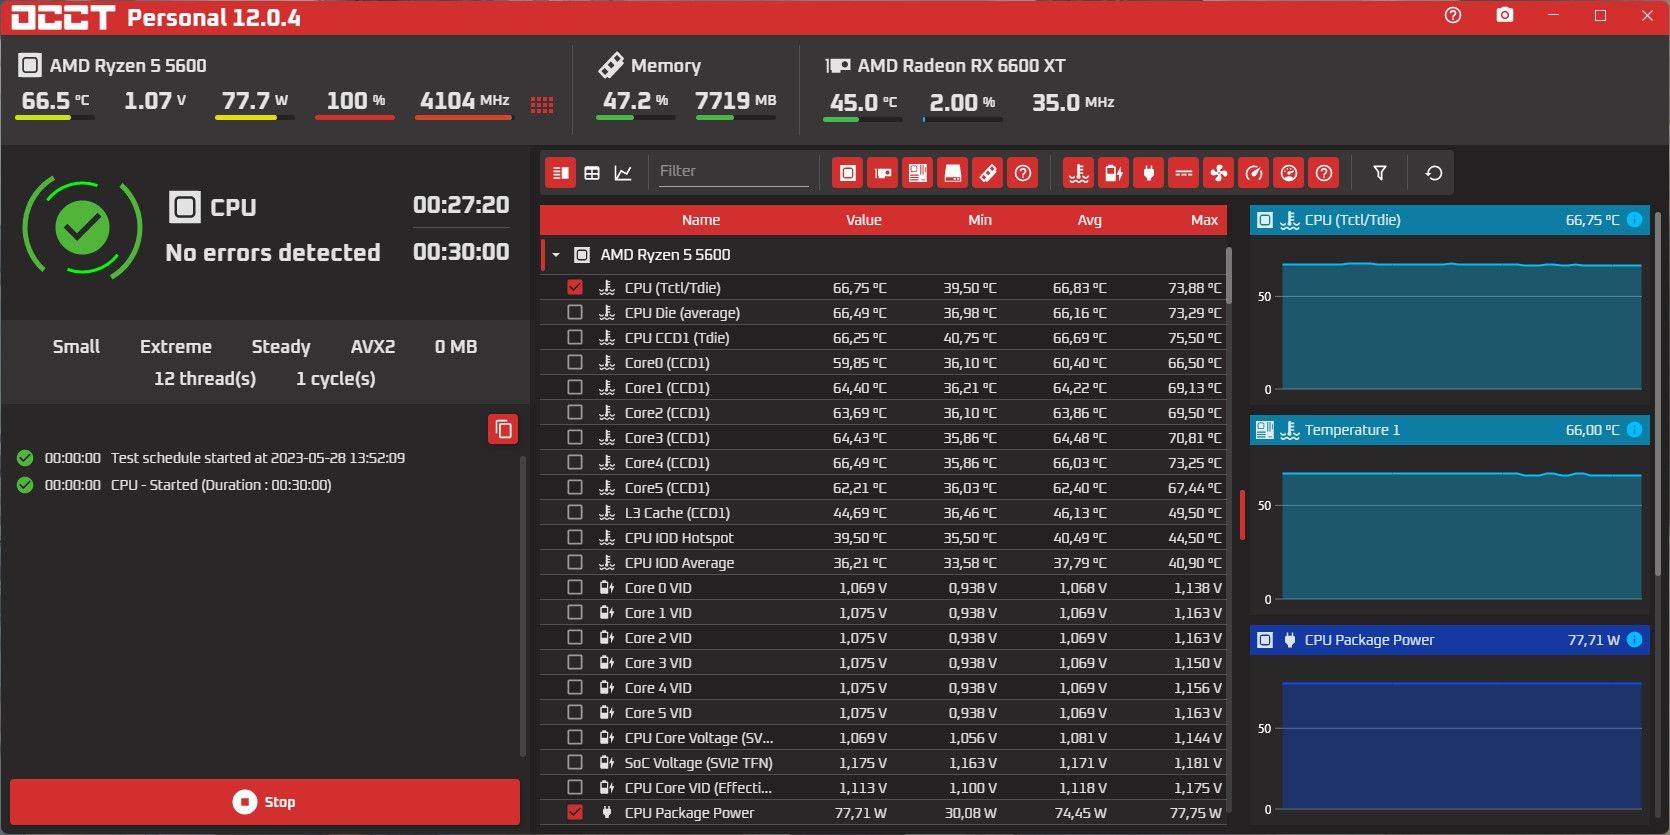The image size is (1670, 835).
Task: Uncheck the CPU (Tctl/Tdie) checkbox
Action: coord(574,287)
